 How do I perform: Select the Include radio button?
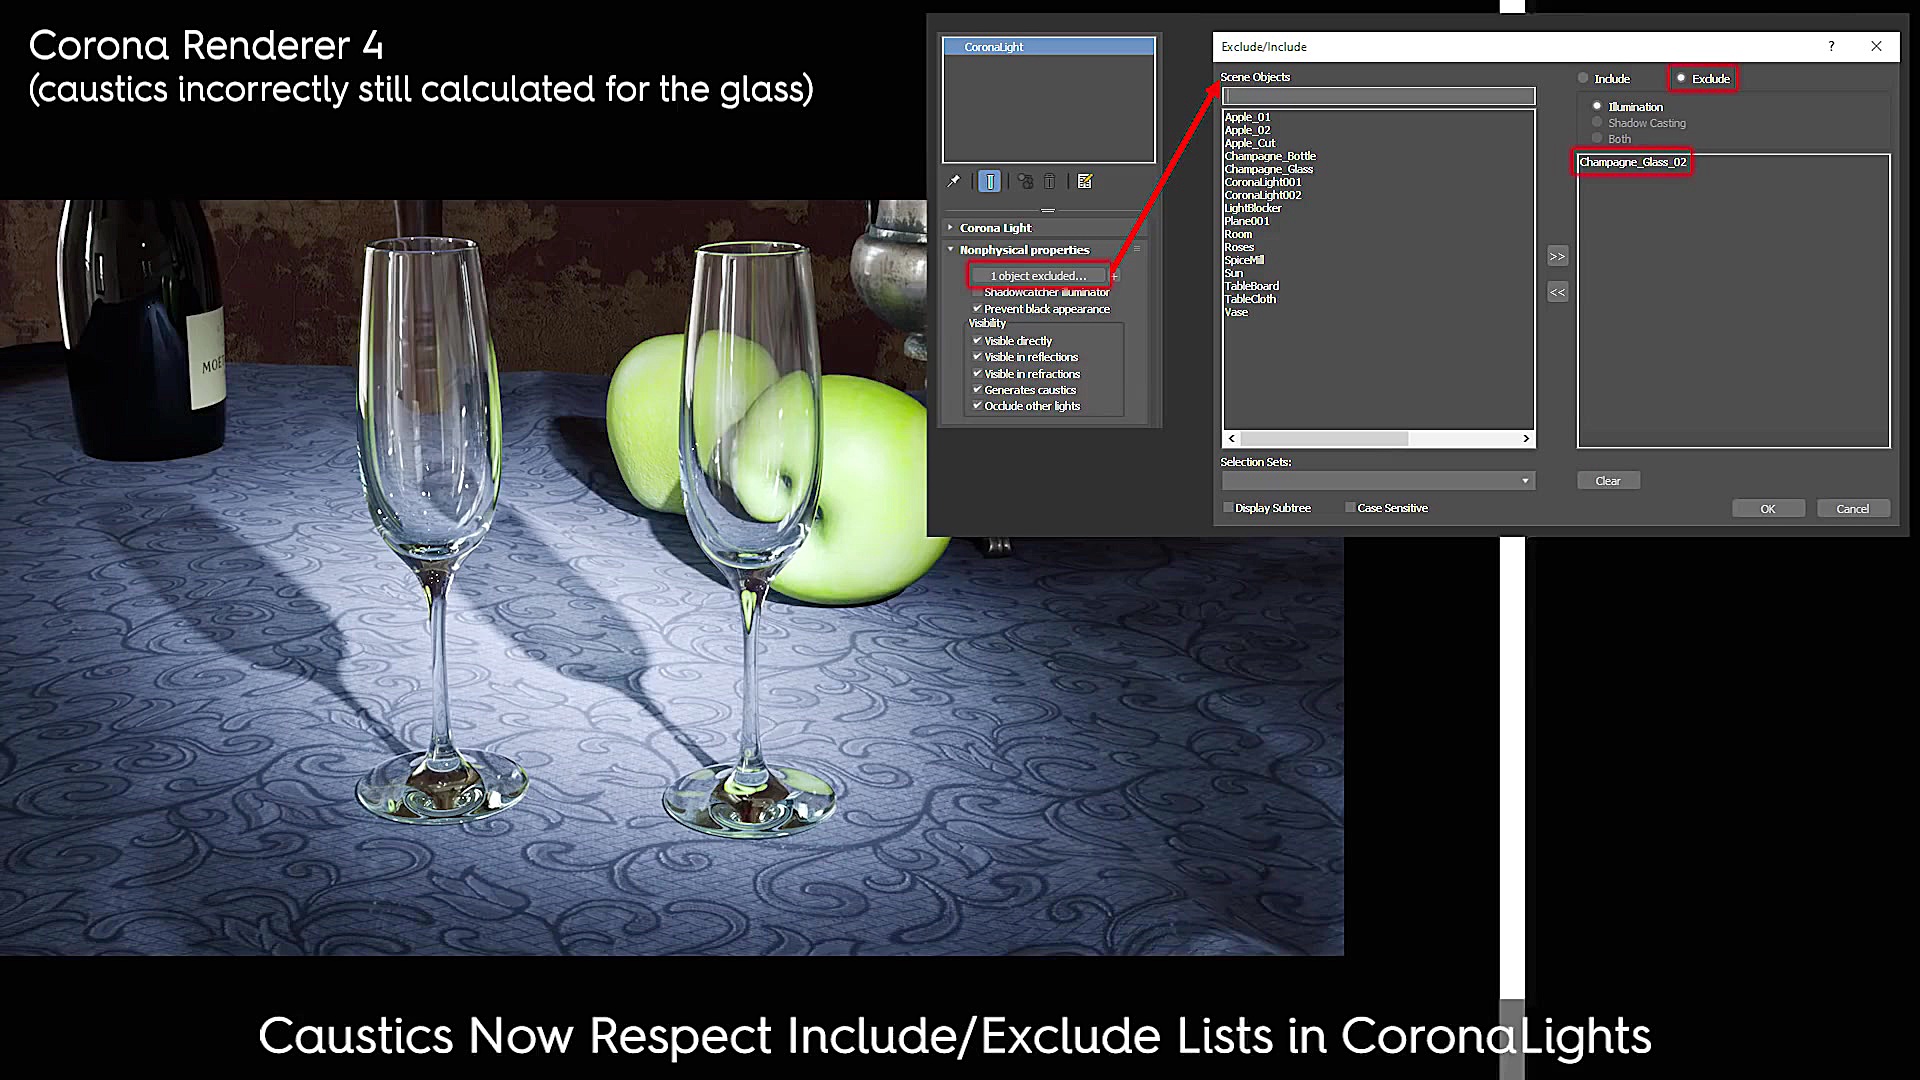click(1583, 78)
